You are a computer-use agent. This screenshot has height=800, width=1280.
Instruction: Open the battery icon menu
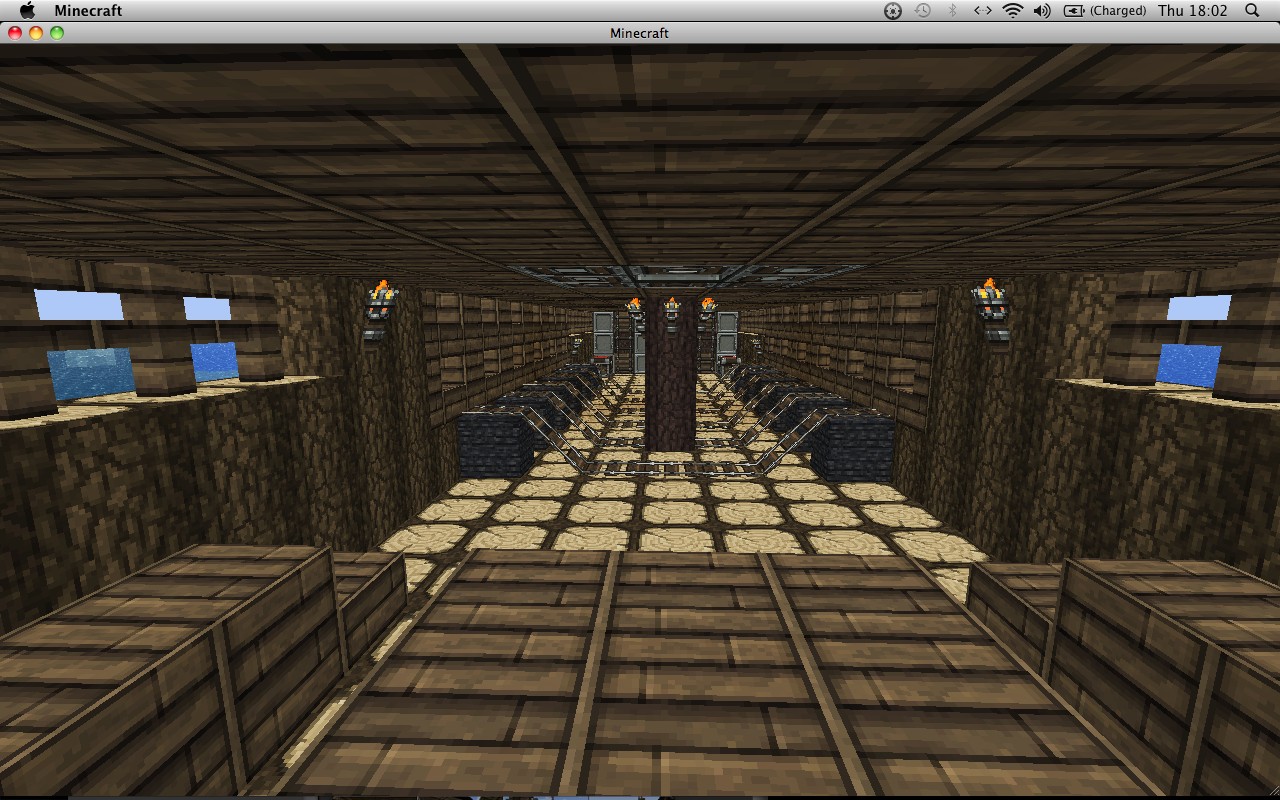tap(1073, 10)
